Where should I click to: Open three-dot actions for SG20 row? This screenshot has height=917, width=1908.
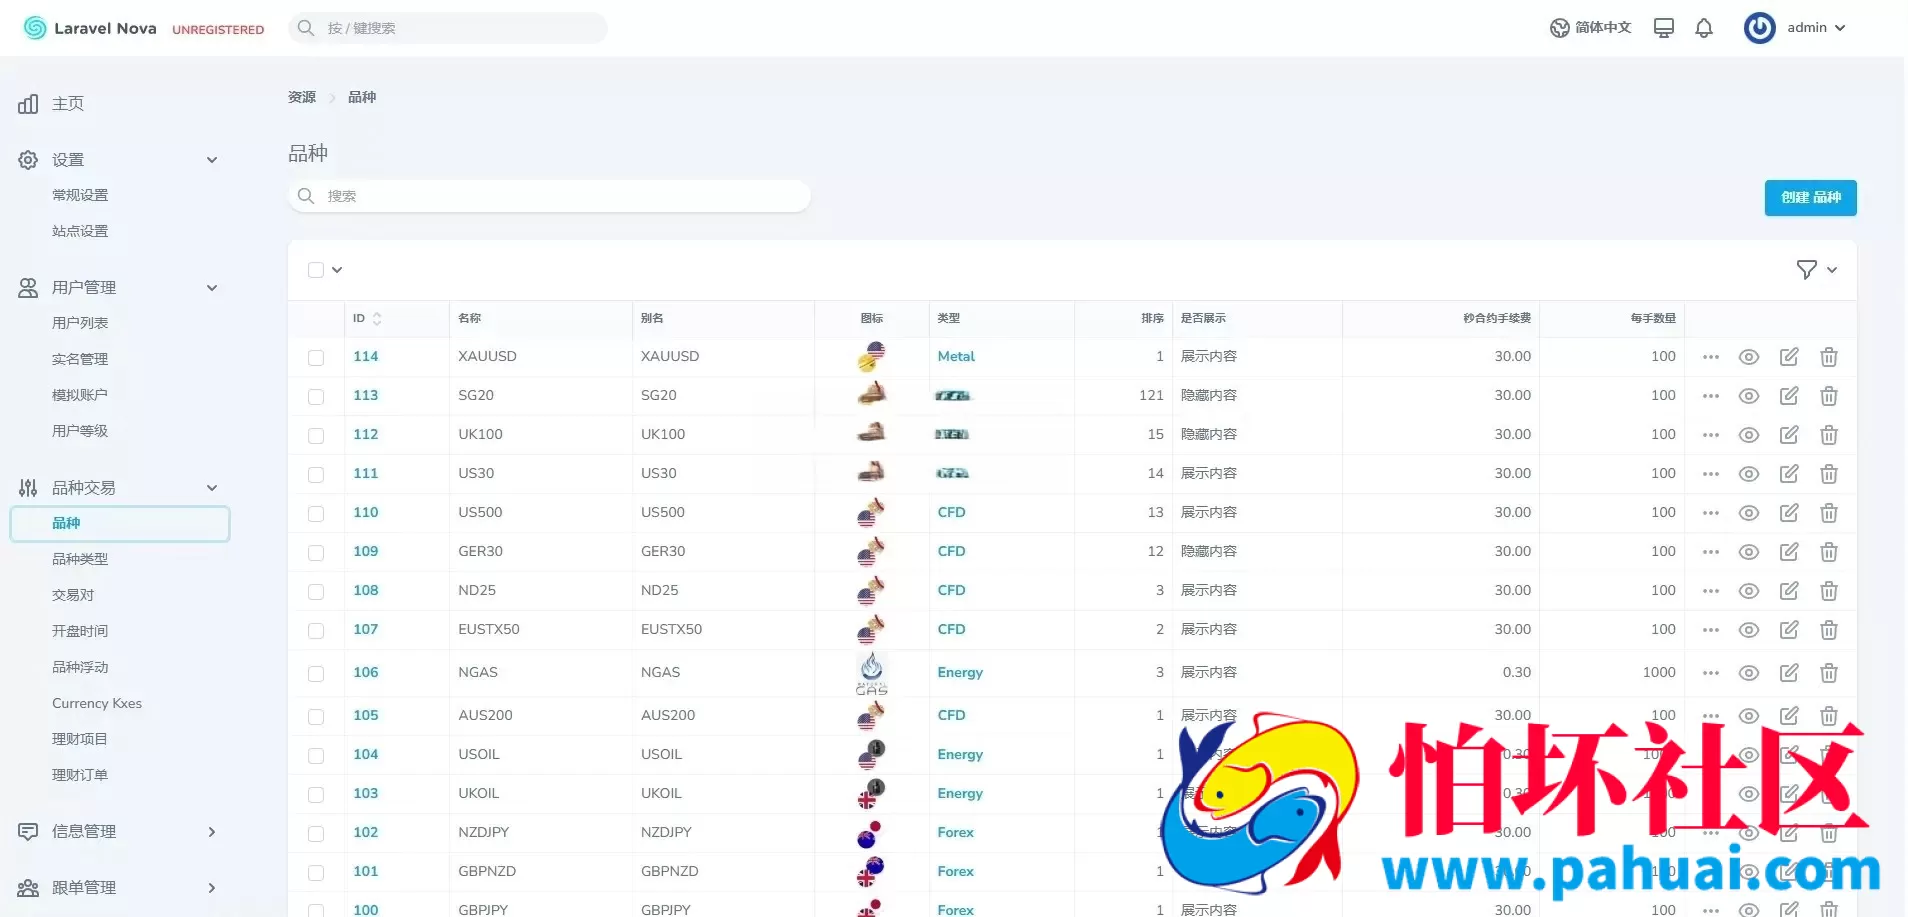(1711, 396)
